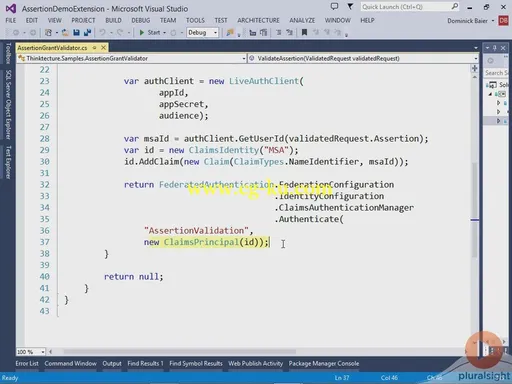Click the editor vertical scrollbar thumb
Screen dimensions: 512x384
click(475, 210)
